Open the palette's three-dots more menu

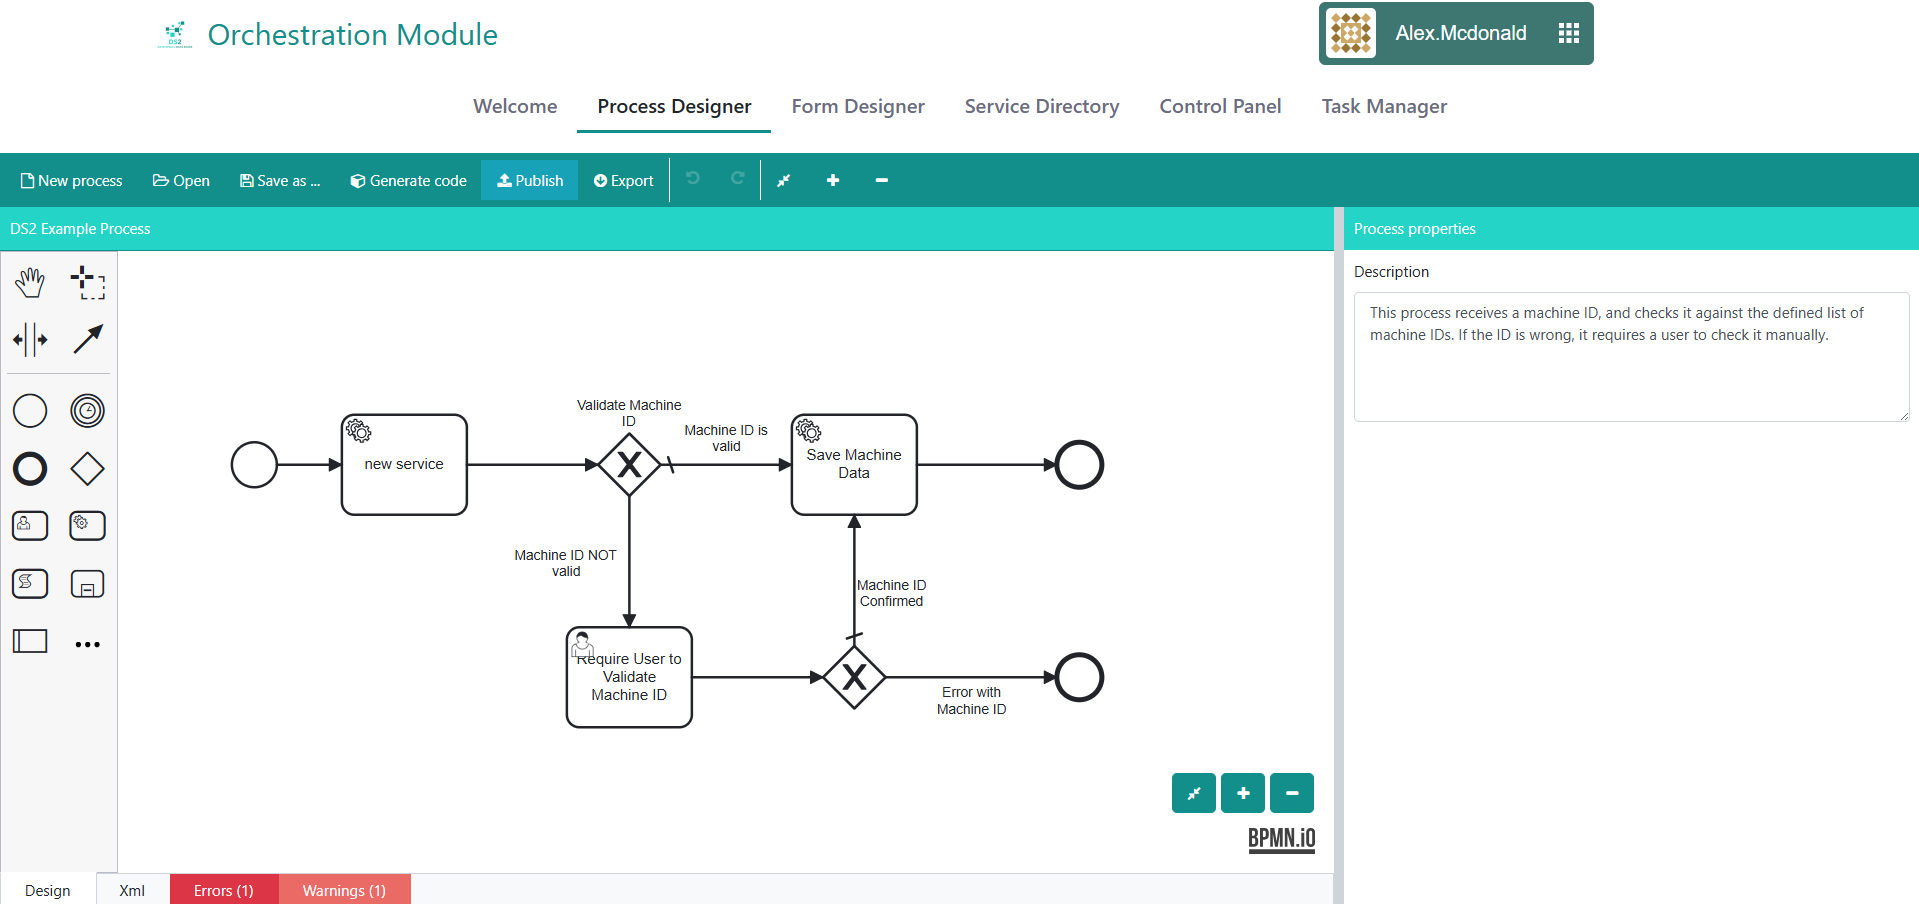point(88,644)
